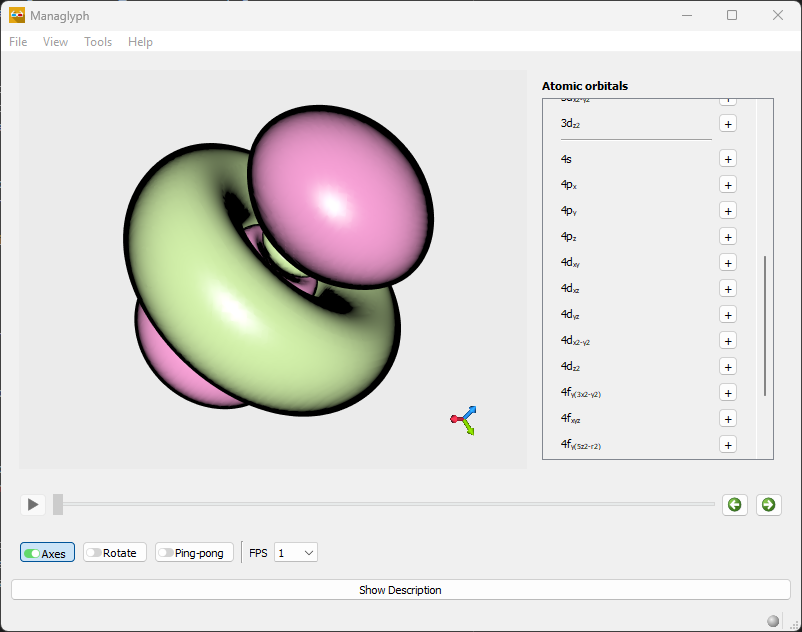Click the atomic orbitals list scrollbar
Screen dimensions: 802x632
[765, 325]
